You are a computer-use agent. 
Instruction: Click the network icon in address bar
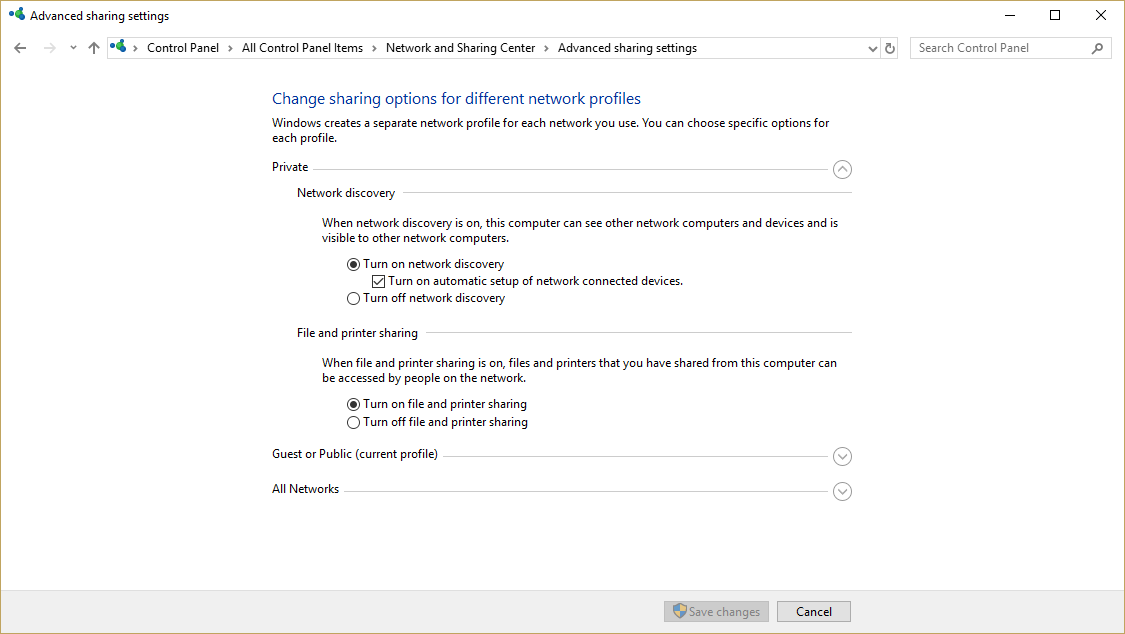[118, 47]
